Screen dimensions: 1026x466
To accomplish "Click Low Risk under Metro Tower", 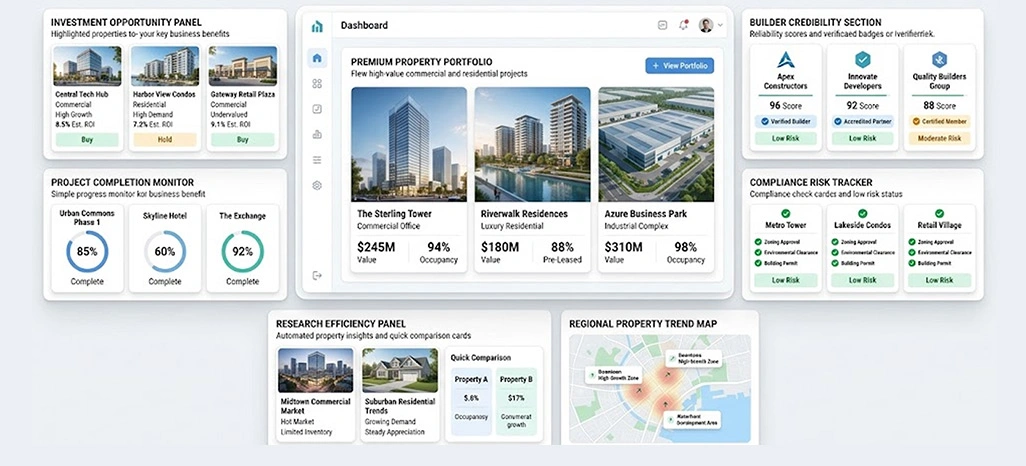I will pos(786,280).
